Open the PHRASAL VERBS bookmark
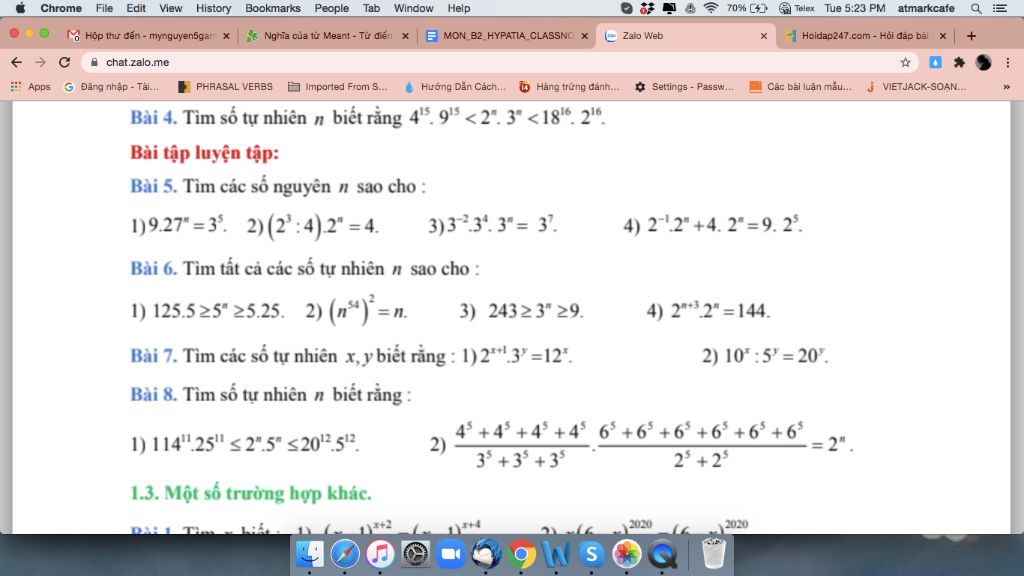This screenshot has width=1024, height=576. [x=226, y=87]
